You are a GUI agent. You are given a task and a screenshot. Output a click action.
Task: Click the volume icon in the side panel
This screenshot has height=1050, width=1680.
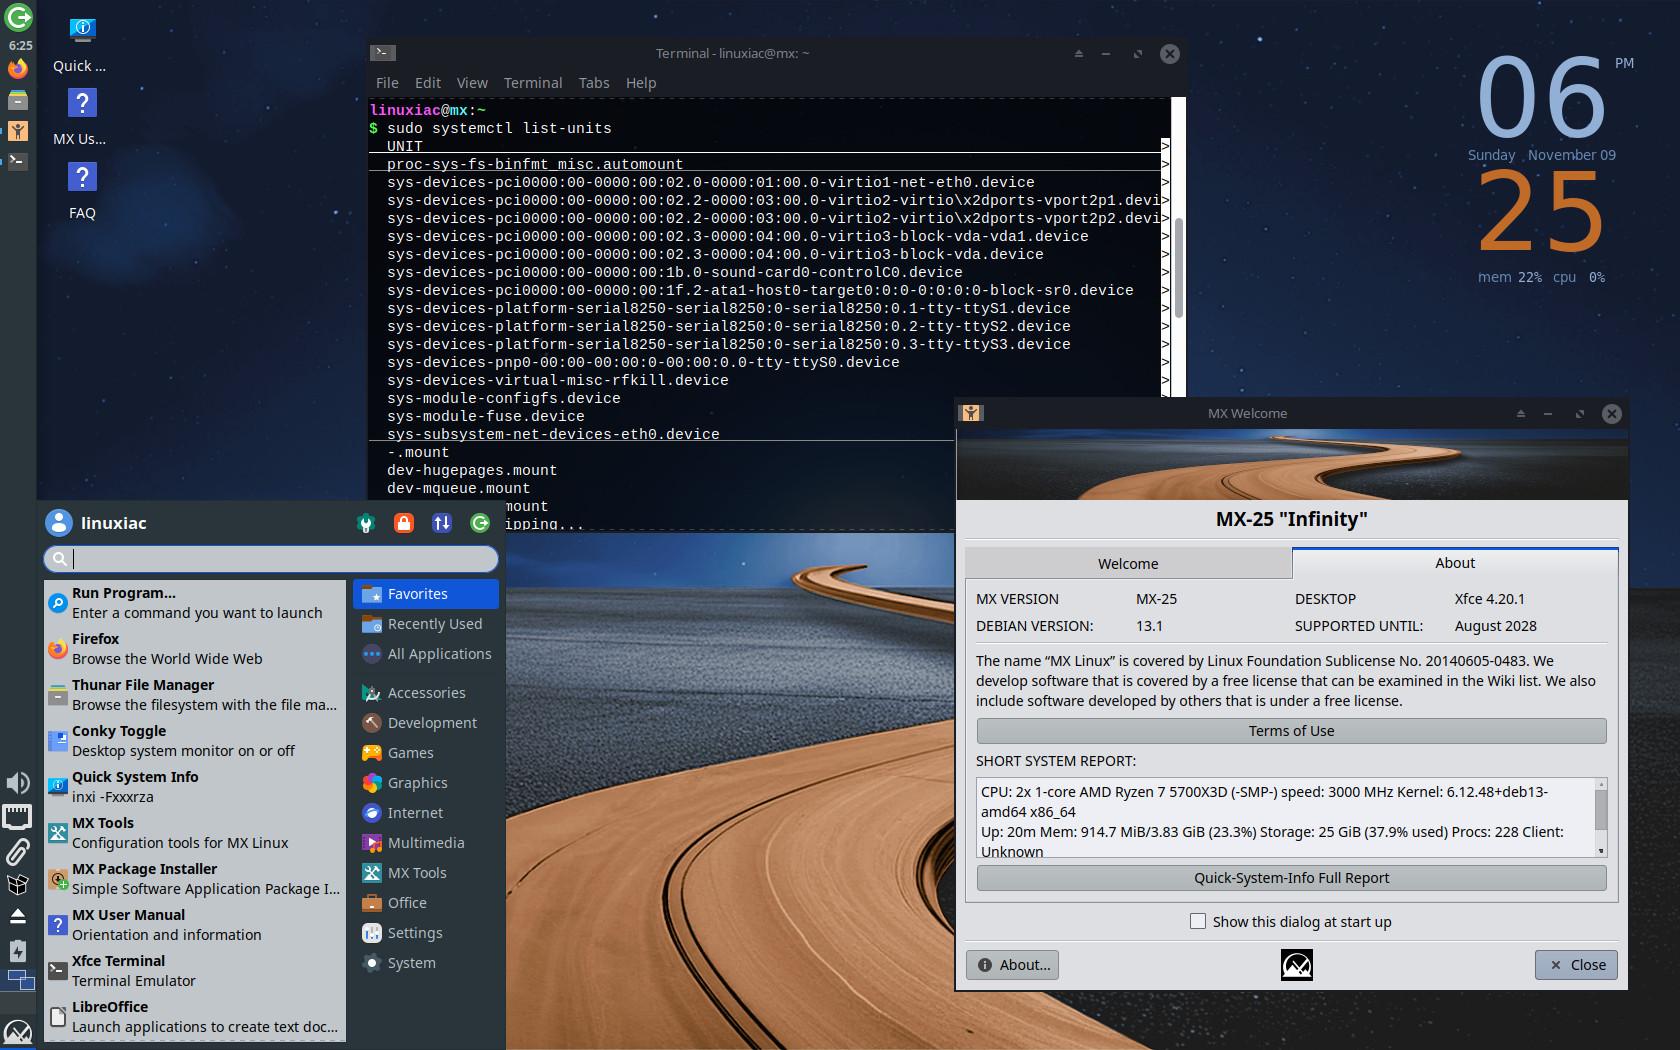coord(17,783)
